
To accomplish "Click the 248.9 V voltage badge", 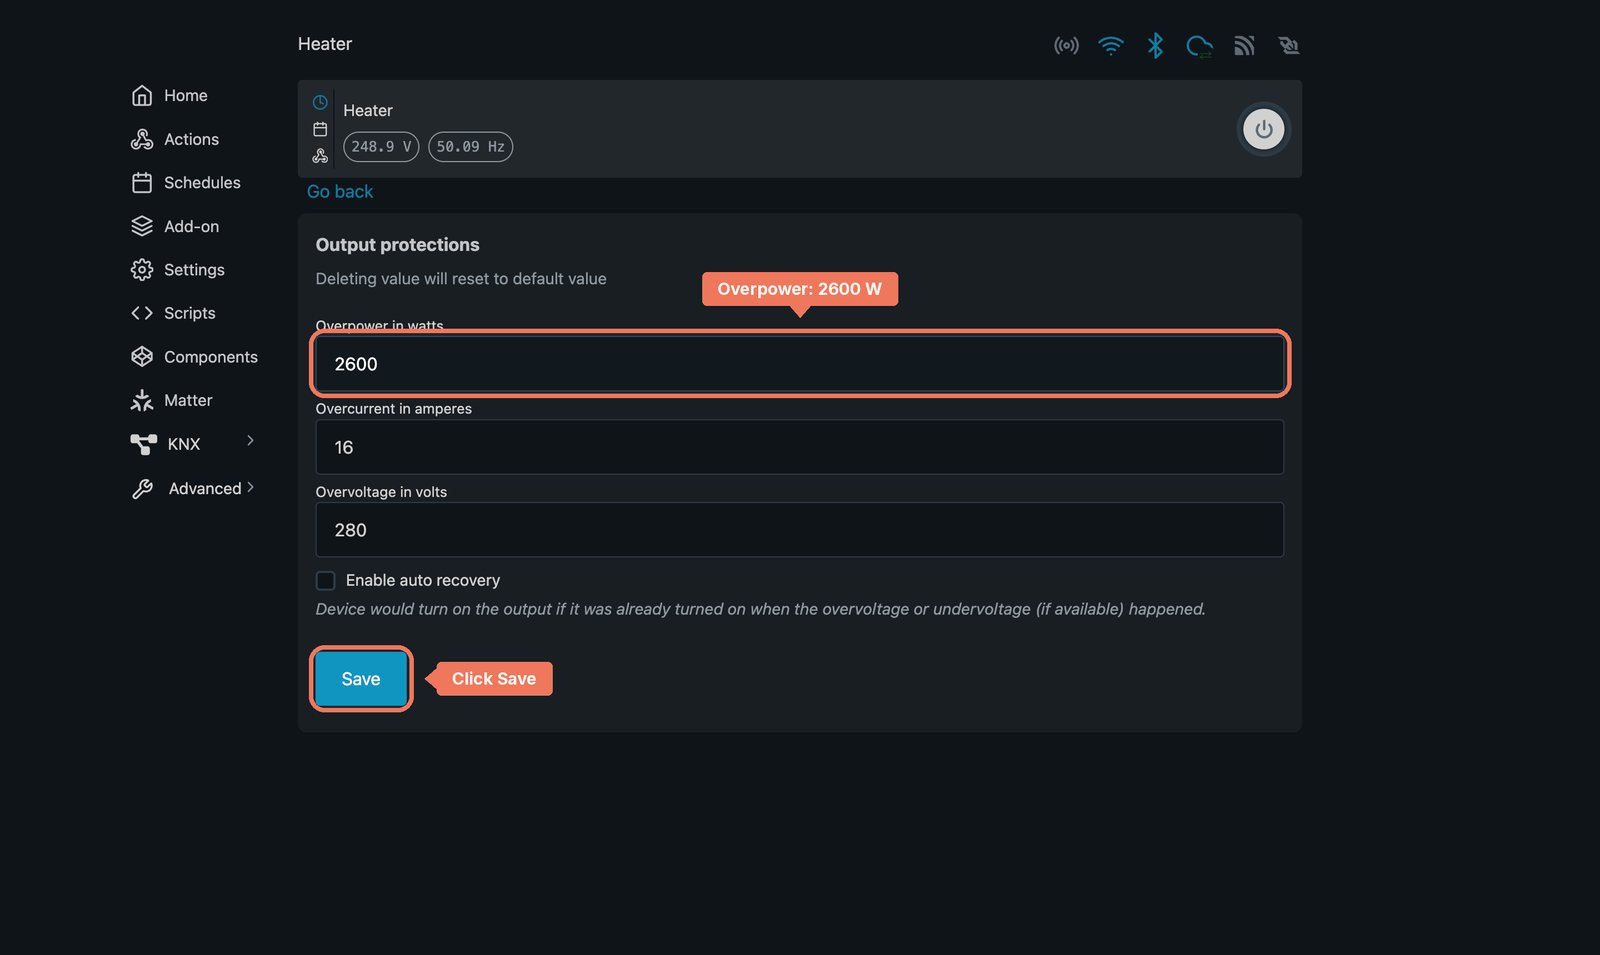I will tap(381, 146).
